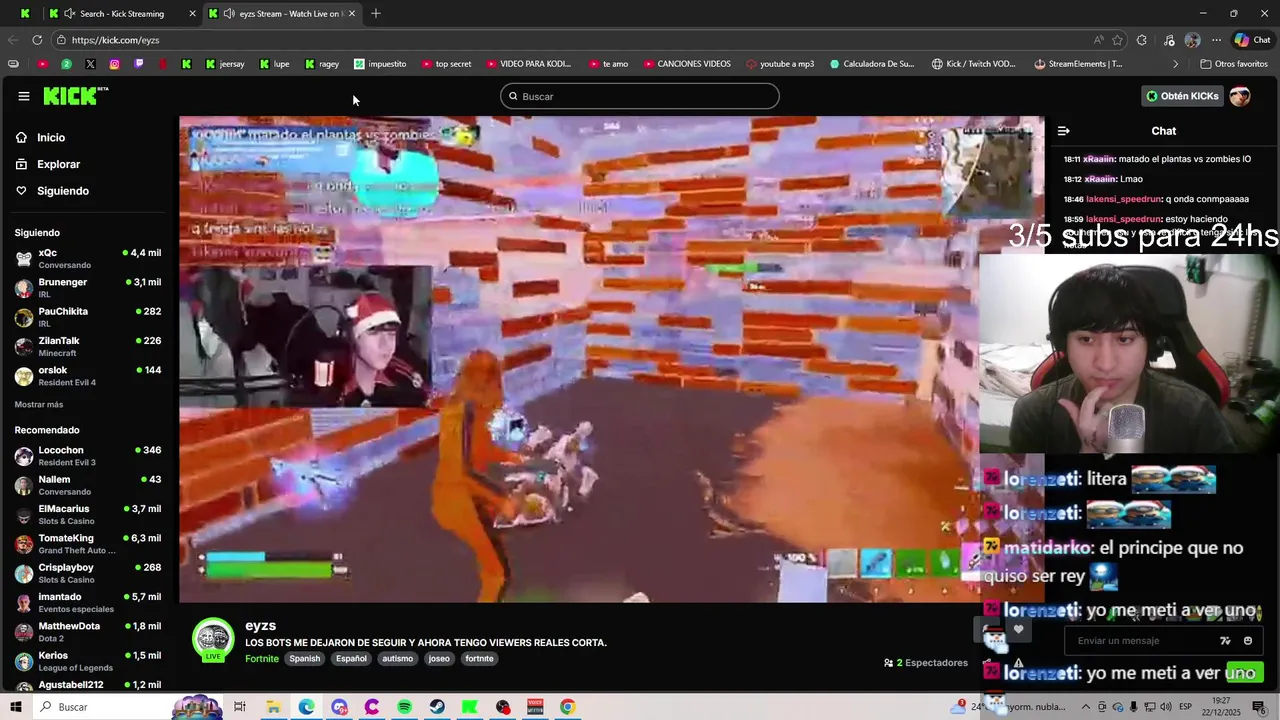Open the youtube a mp3 bookmark

click(x=780, y=64)
